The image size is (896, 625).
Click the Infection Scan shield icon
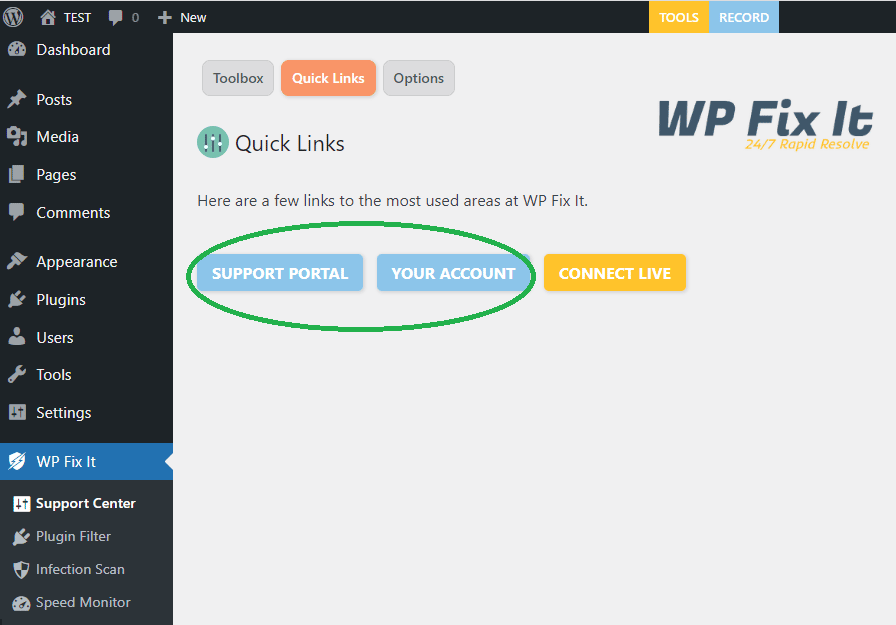[21, 570]
